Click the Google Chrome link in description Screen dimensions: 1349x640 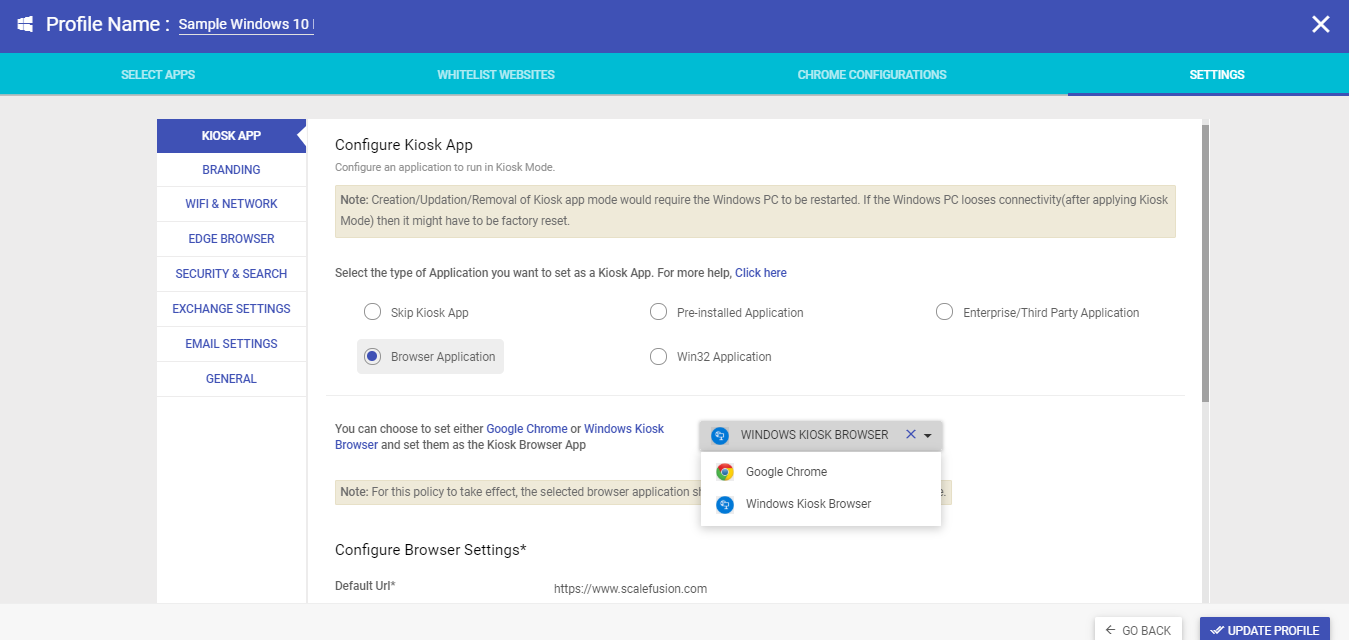(526, 429)
